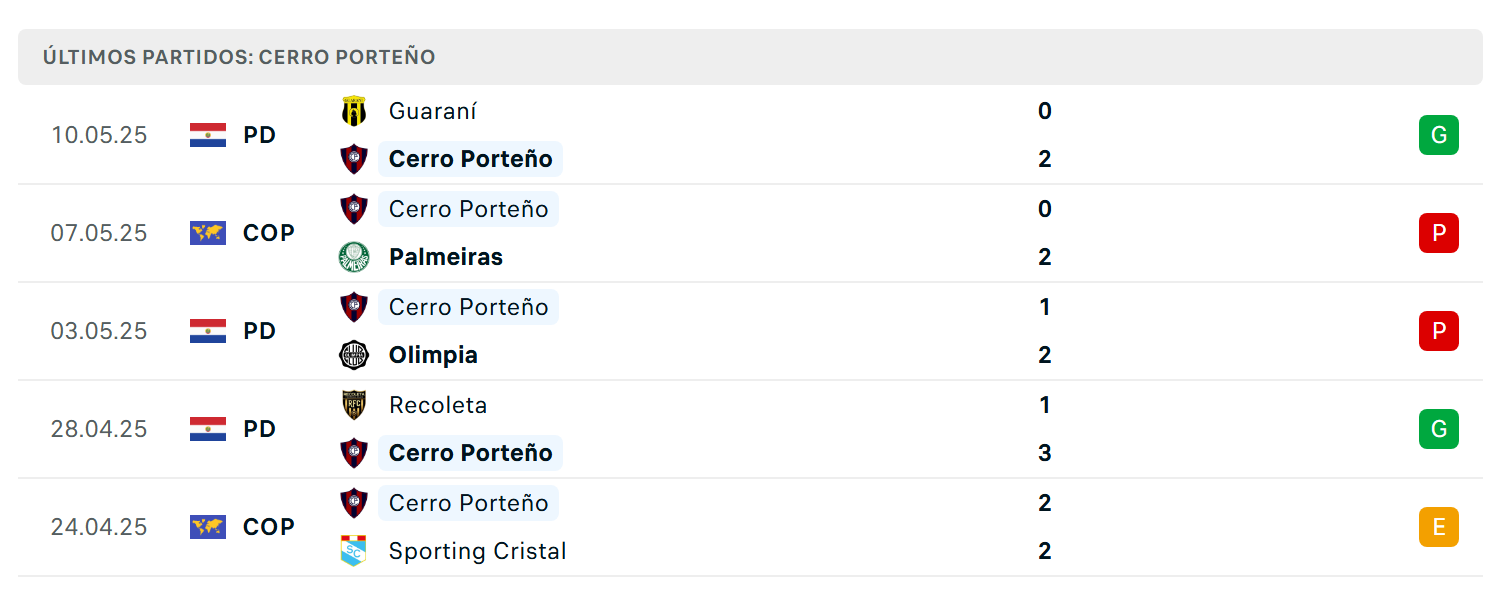Screen dimensions: 1498x594
Task: Click the Recoleta club crest icon
Action: click(354, 405)
